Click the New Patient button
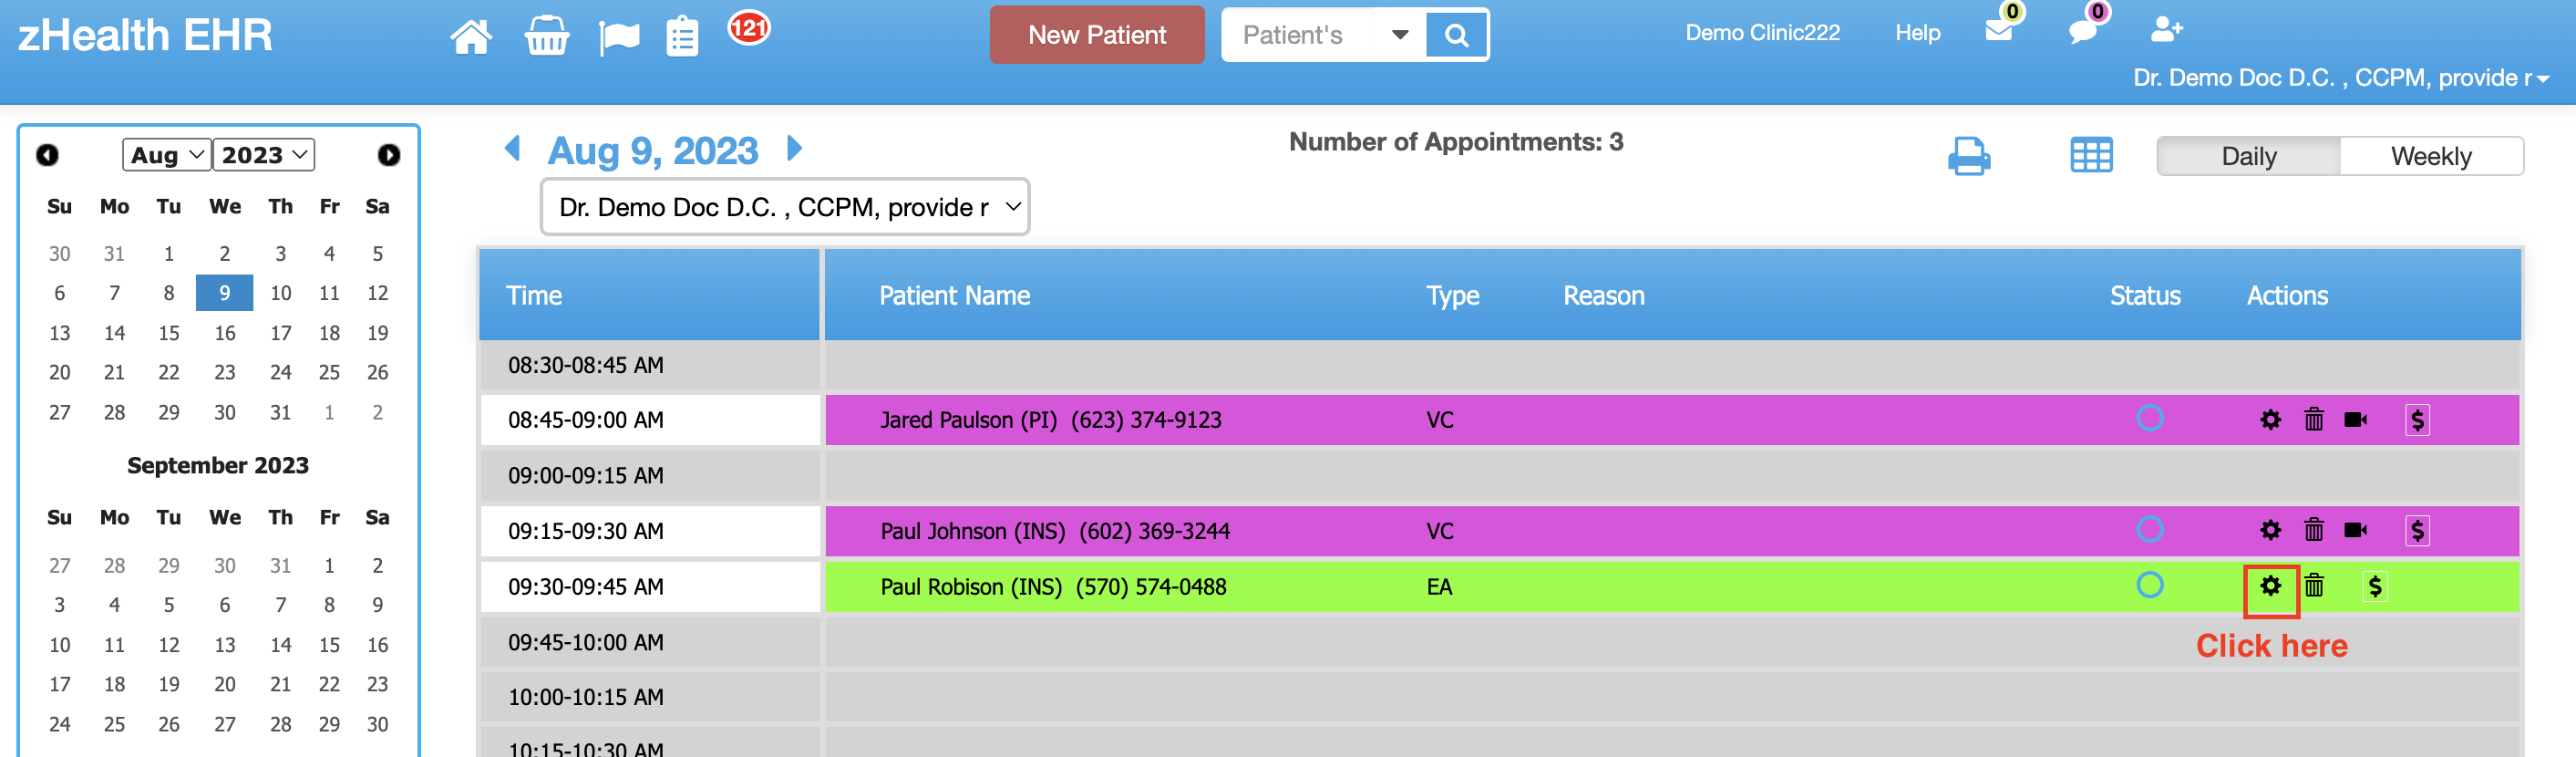 (x=1097, y=35)
